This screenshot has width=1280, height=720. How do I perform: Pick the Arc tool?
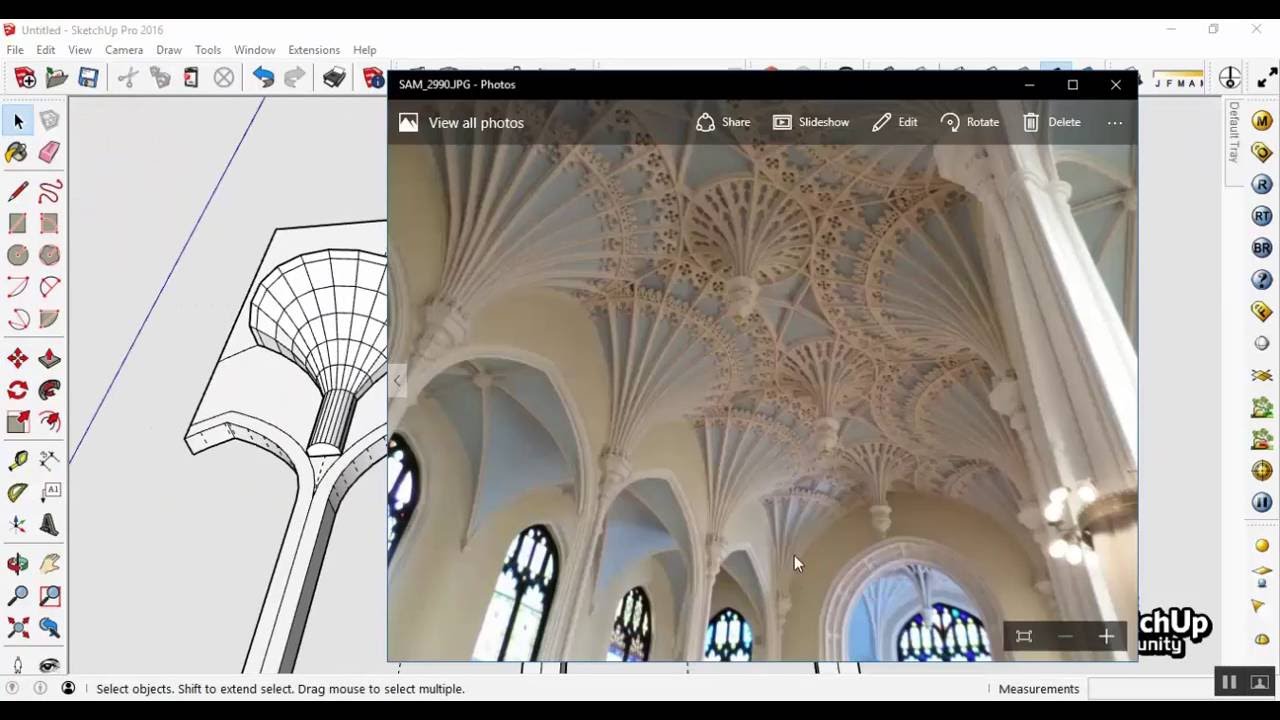tap(18, 288)
